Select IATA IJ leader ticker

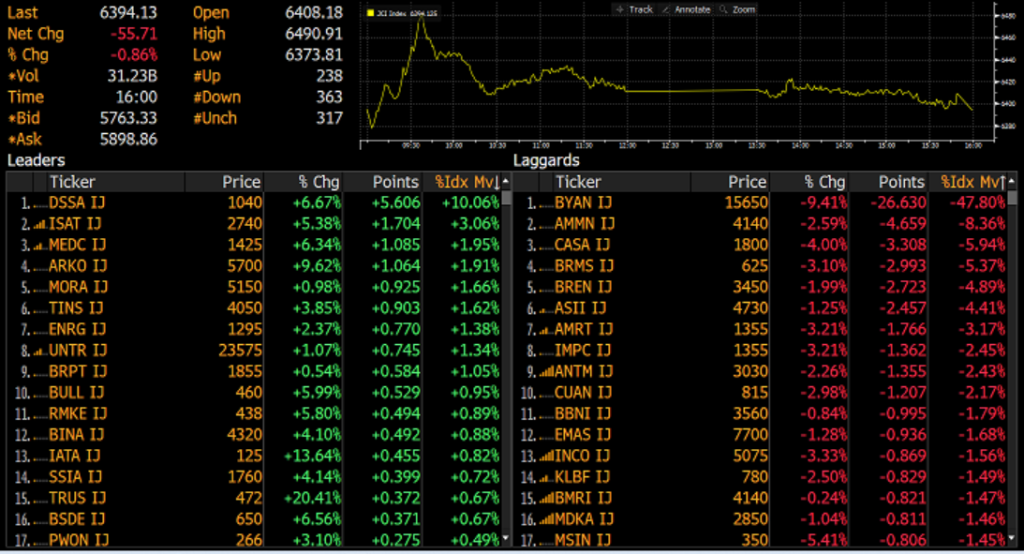point(74,456)
